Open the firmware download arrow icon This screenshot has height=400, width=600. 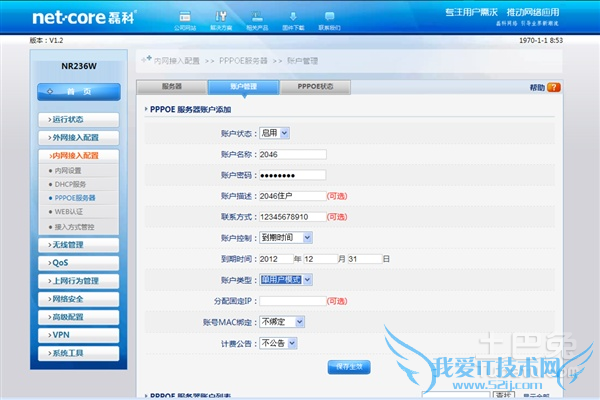(293, 20)
